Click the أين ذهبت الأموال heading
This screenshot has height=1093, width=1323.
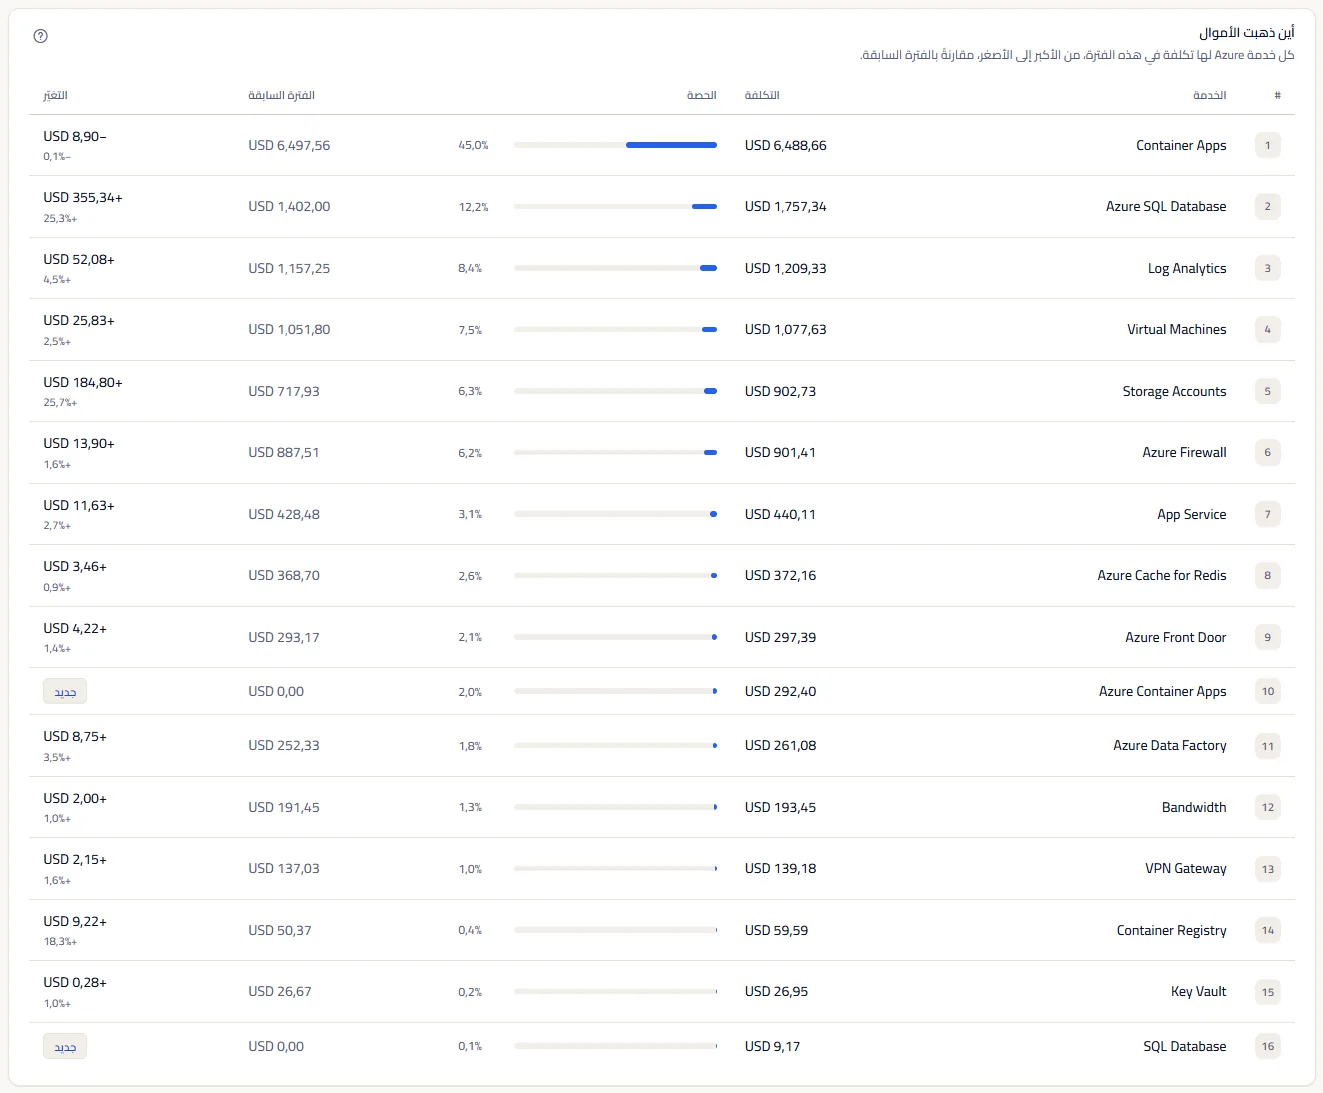1247,33
